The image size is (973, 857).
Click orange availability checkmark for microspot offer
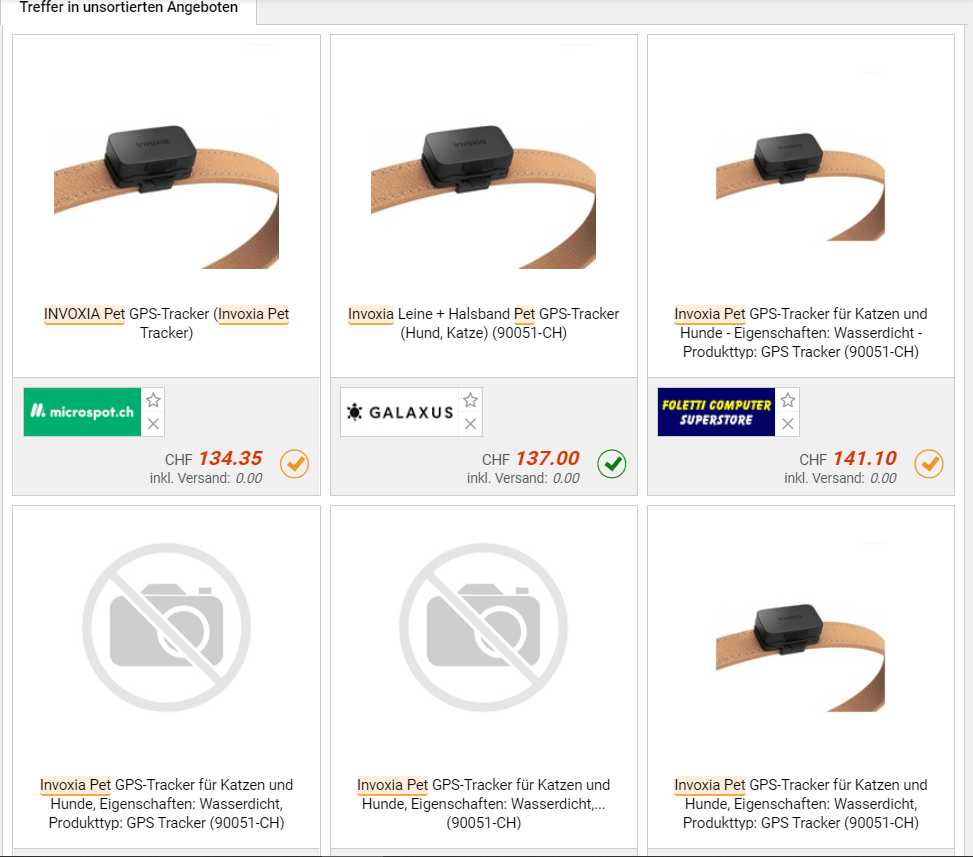click(294, 464)
